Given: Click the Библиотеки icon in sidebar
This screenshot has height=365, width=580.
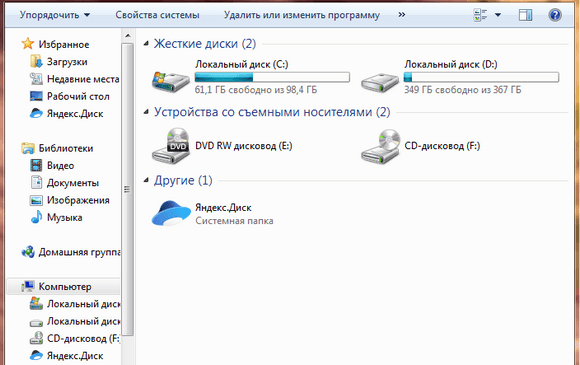Looking at the screenshot, I should [x=28, y=148].
